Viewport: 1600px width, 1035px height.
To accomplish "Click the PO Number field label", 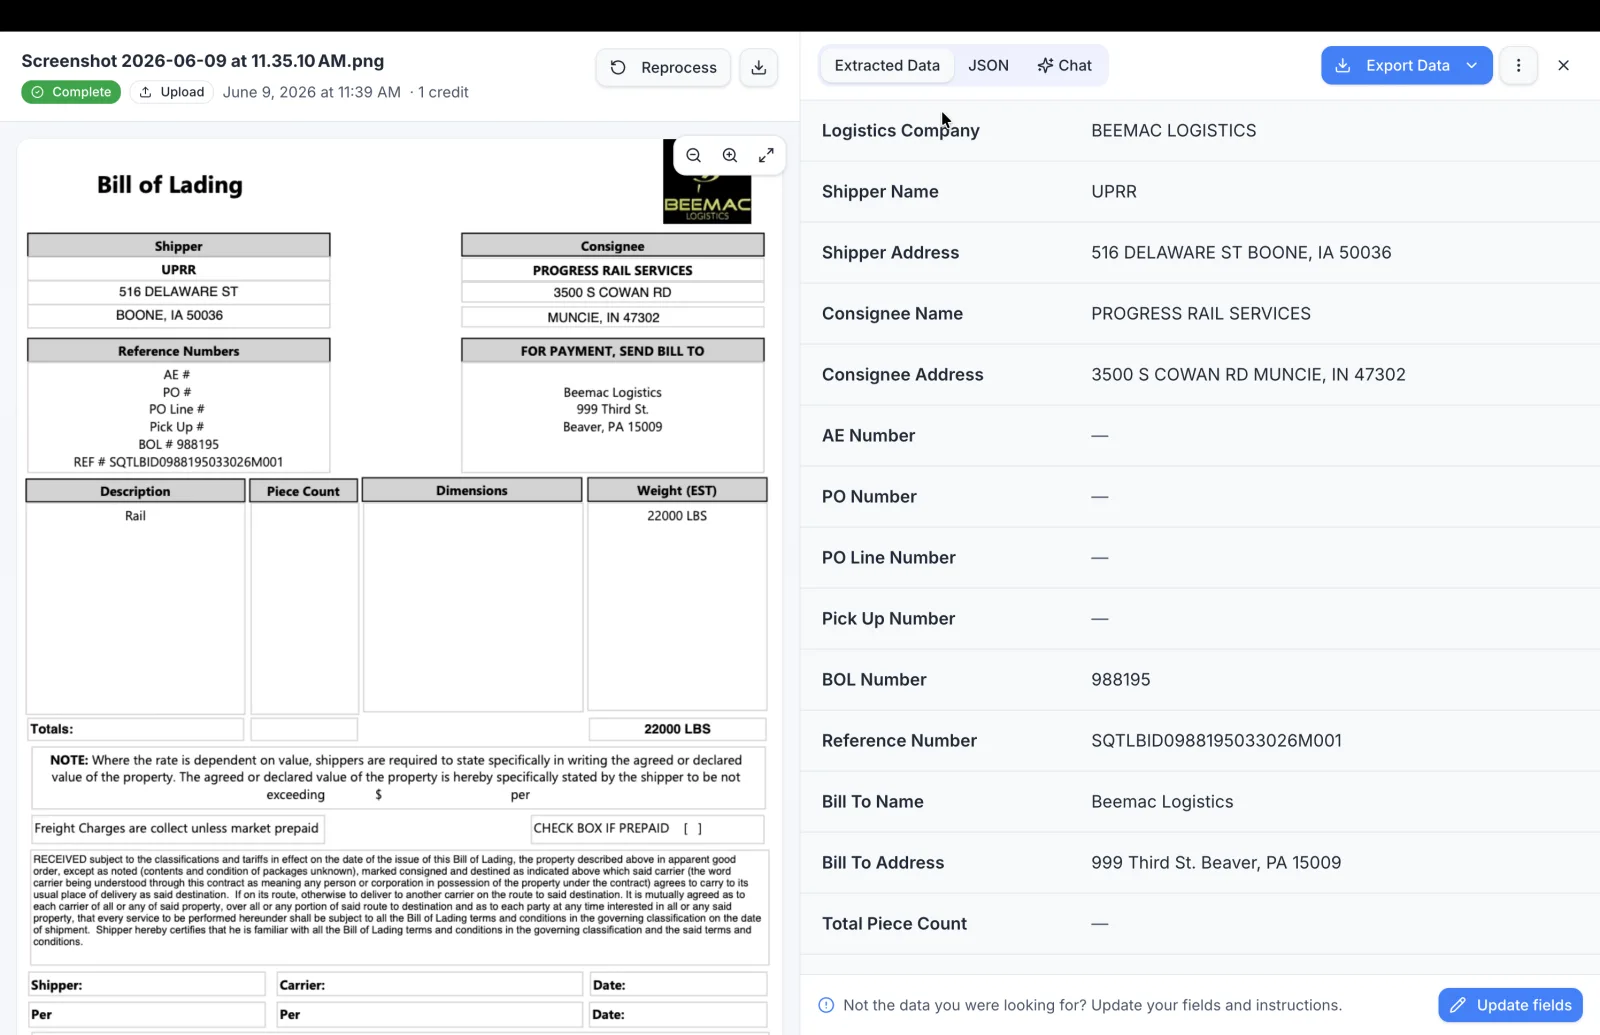I will (x=869, y=496).
